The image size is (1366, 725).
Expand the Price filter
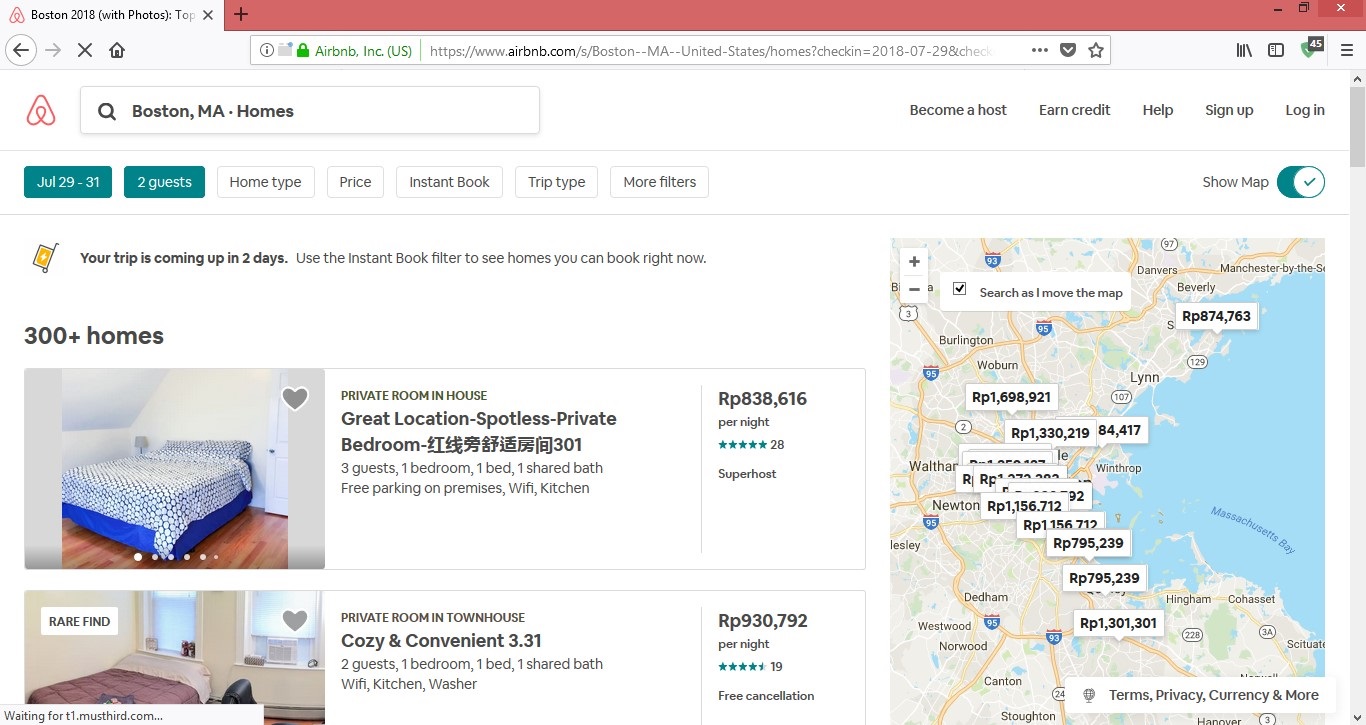coord(355,182)
